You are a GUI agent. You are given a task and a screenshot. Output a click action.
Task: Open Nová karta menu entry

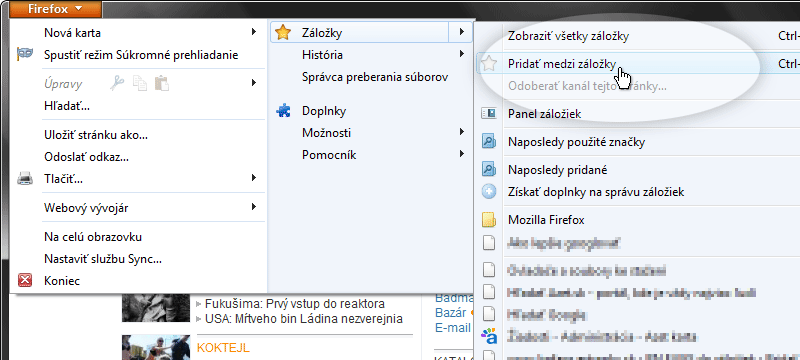(x=72, y=33)
